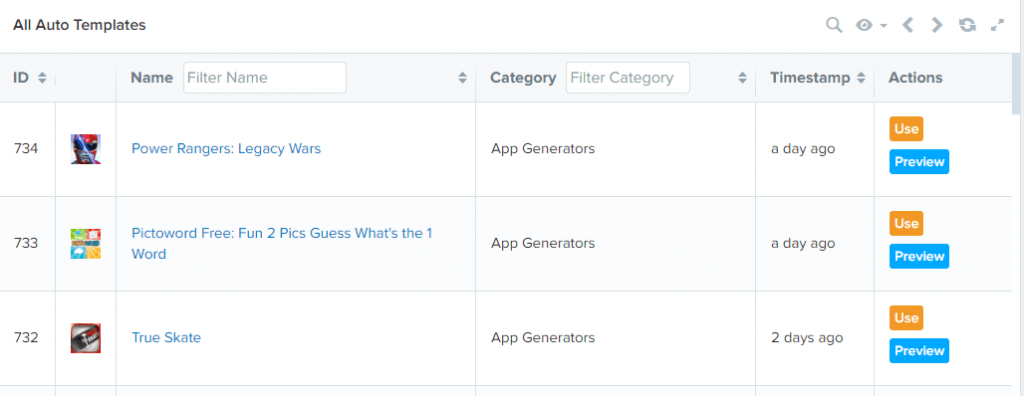Click True Skate app thumbnail
The height and width of the screenshot is (396, 1024).
point(86,338)
